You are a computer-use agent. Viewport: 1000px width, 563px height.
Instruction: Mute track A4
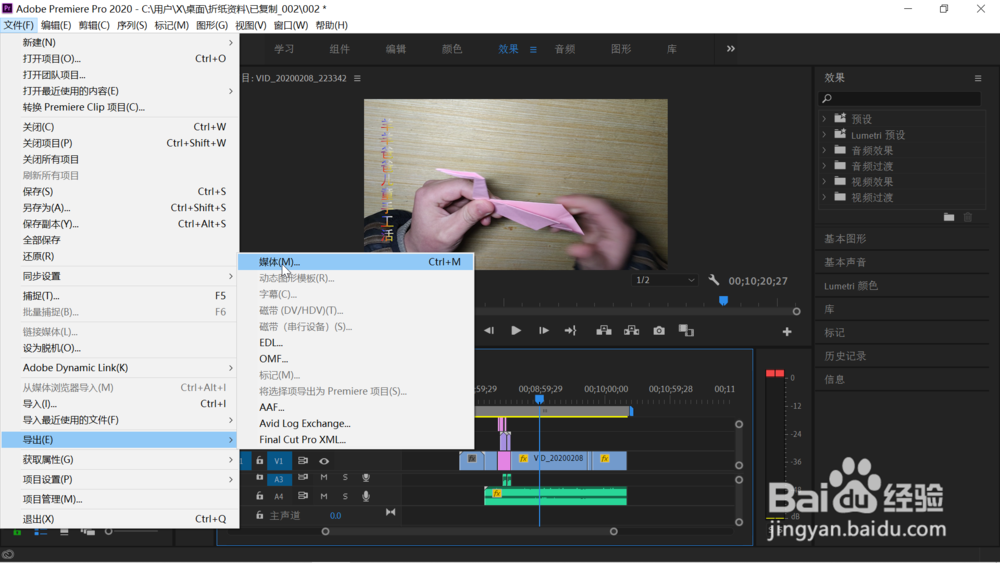324,496
